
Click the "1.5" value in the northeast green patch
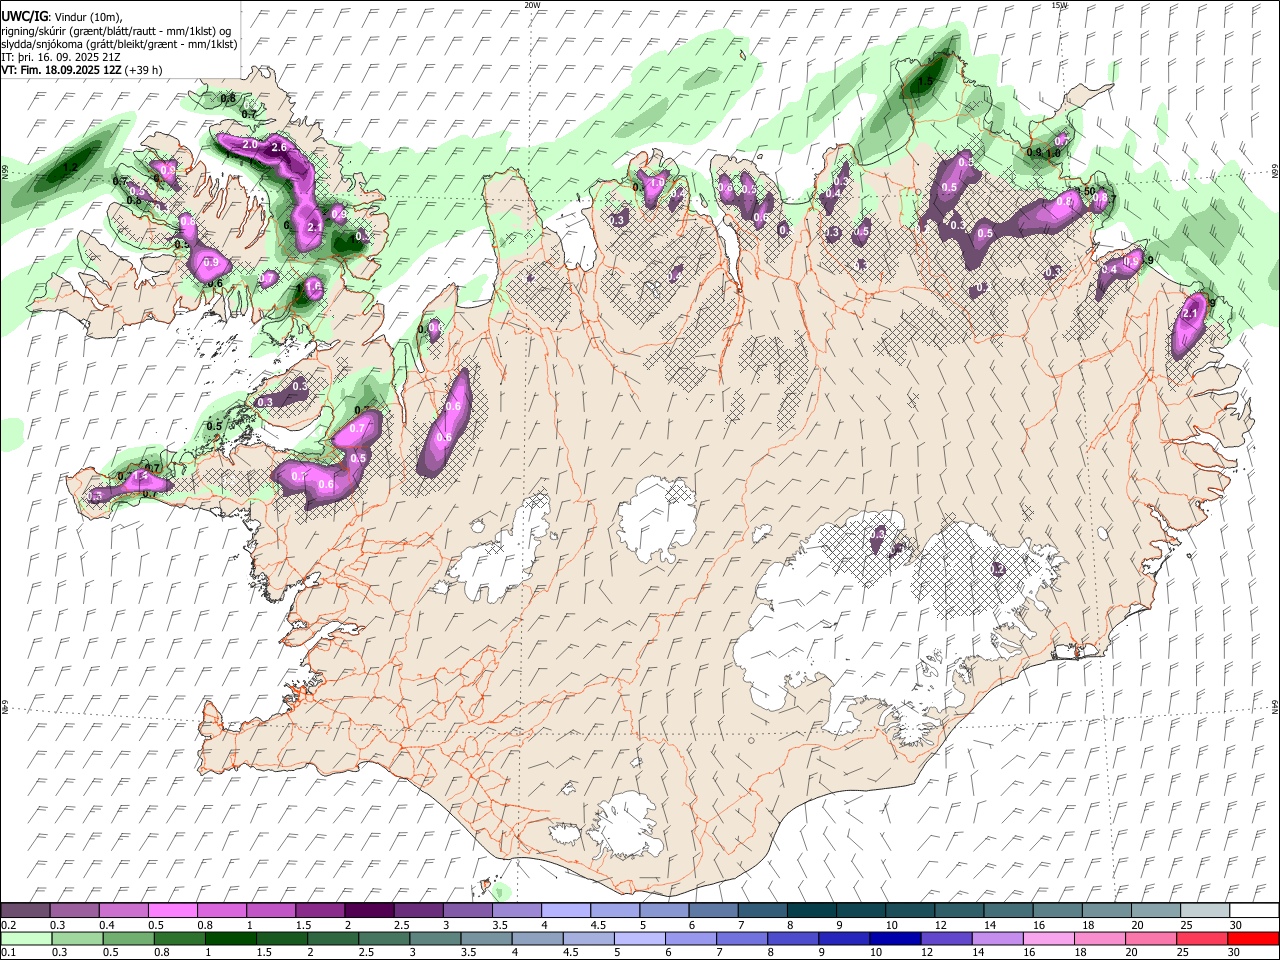tap(926, 83)
